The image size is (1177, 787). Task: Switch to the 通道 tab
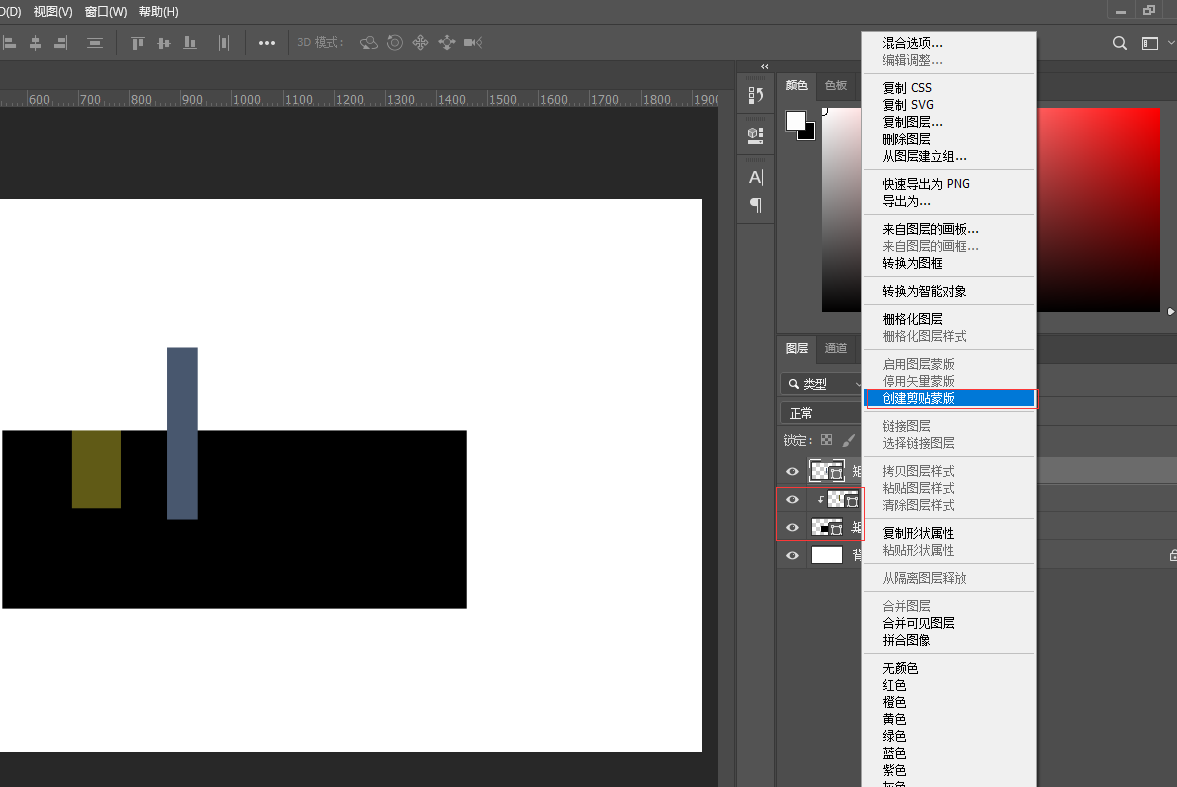(x=836, y=348)
